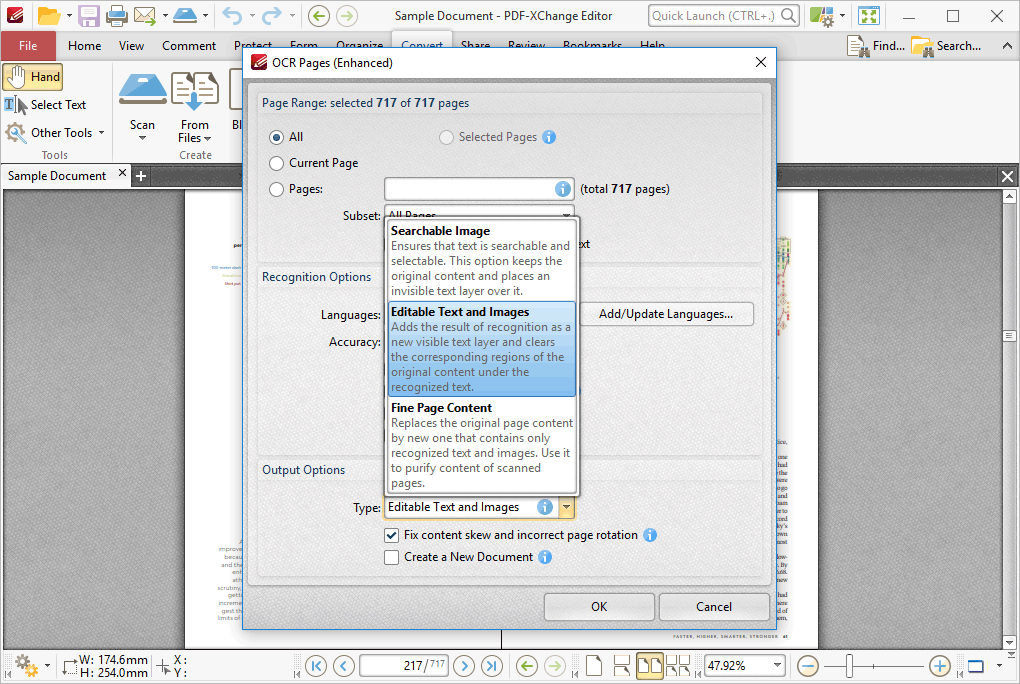This screenshot has height=684, width=1020.
Task: Zoom in with plus button
Action: click(939, 666)
